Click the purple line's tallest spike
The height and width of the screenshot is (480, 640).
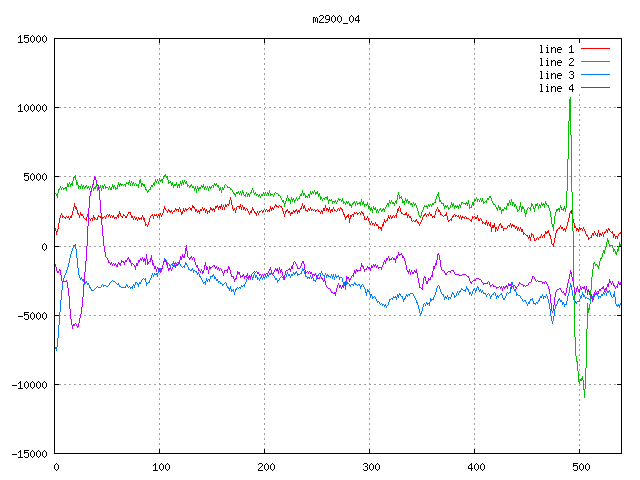[x=95, y=177]
